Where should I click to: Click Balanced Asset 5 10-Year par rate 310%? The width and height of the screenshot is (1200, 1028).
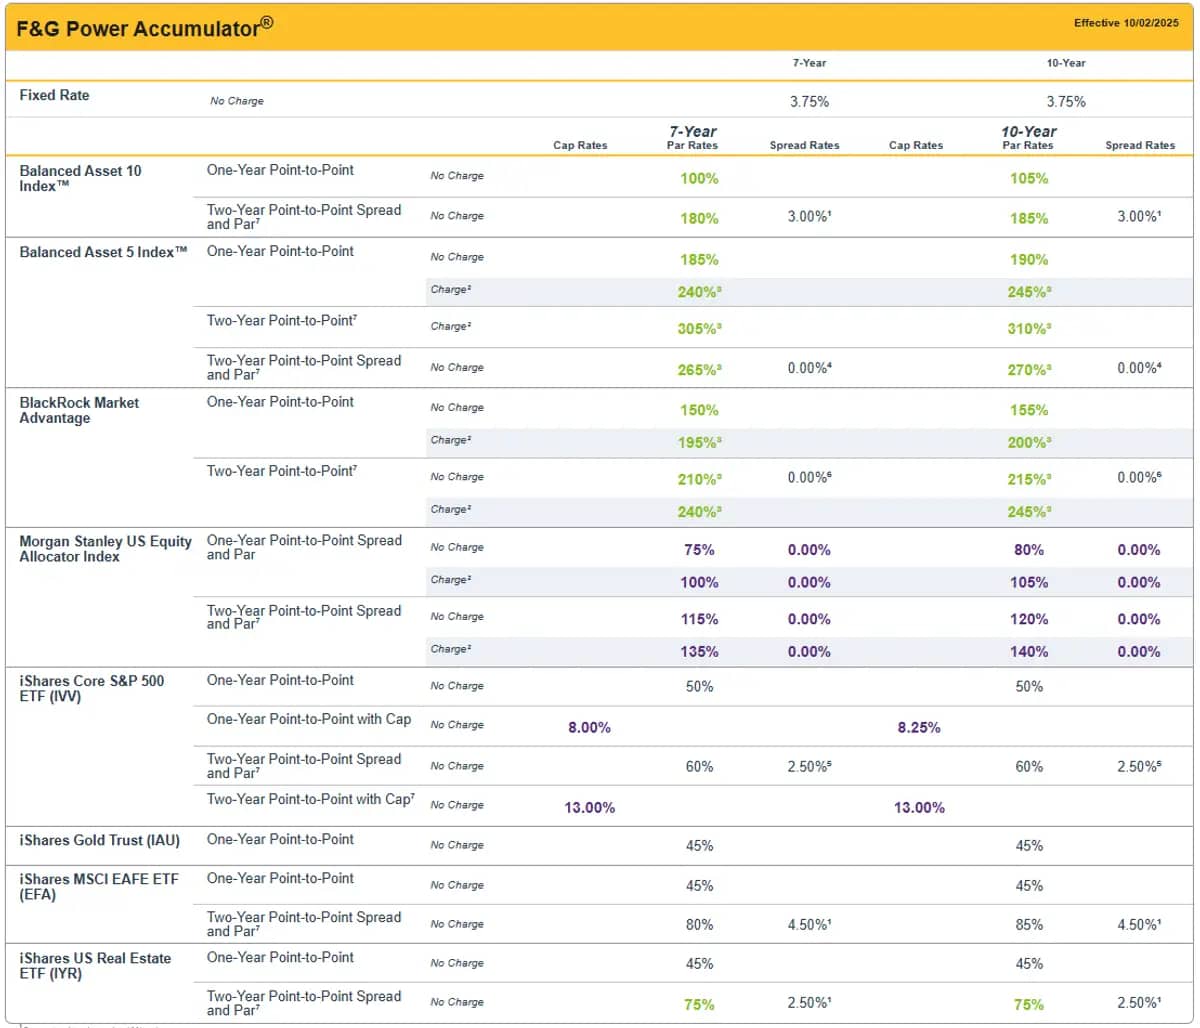(x=1029, y=328)
